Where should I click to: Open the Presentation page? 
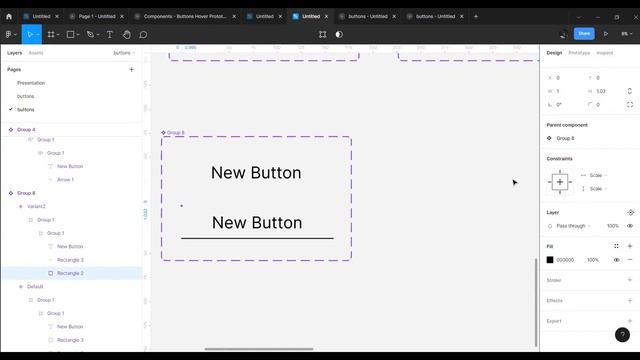31,83
